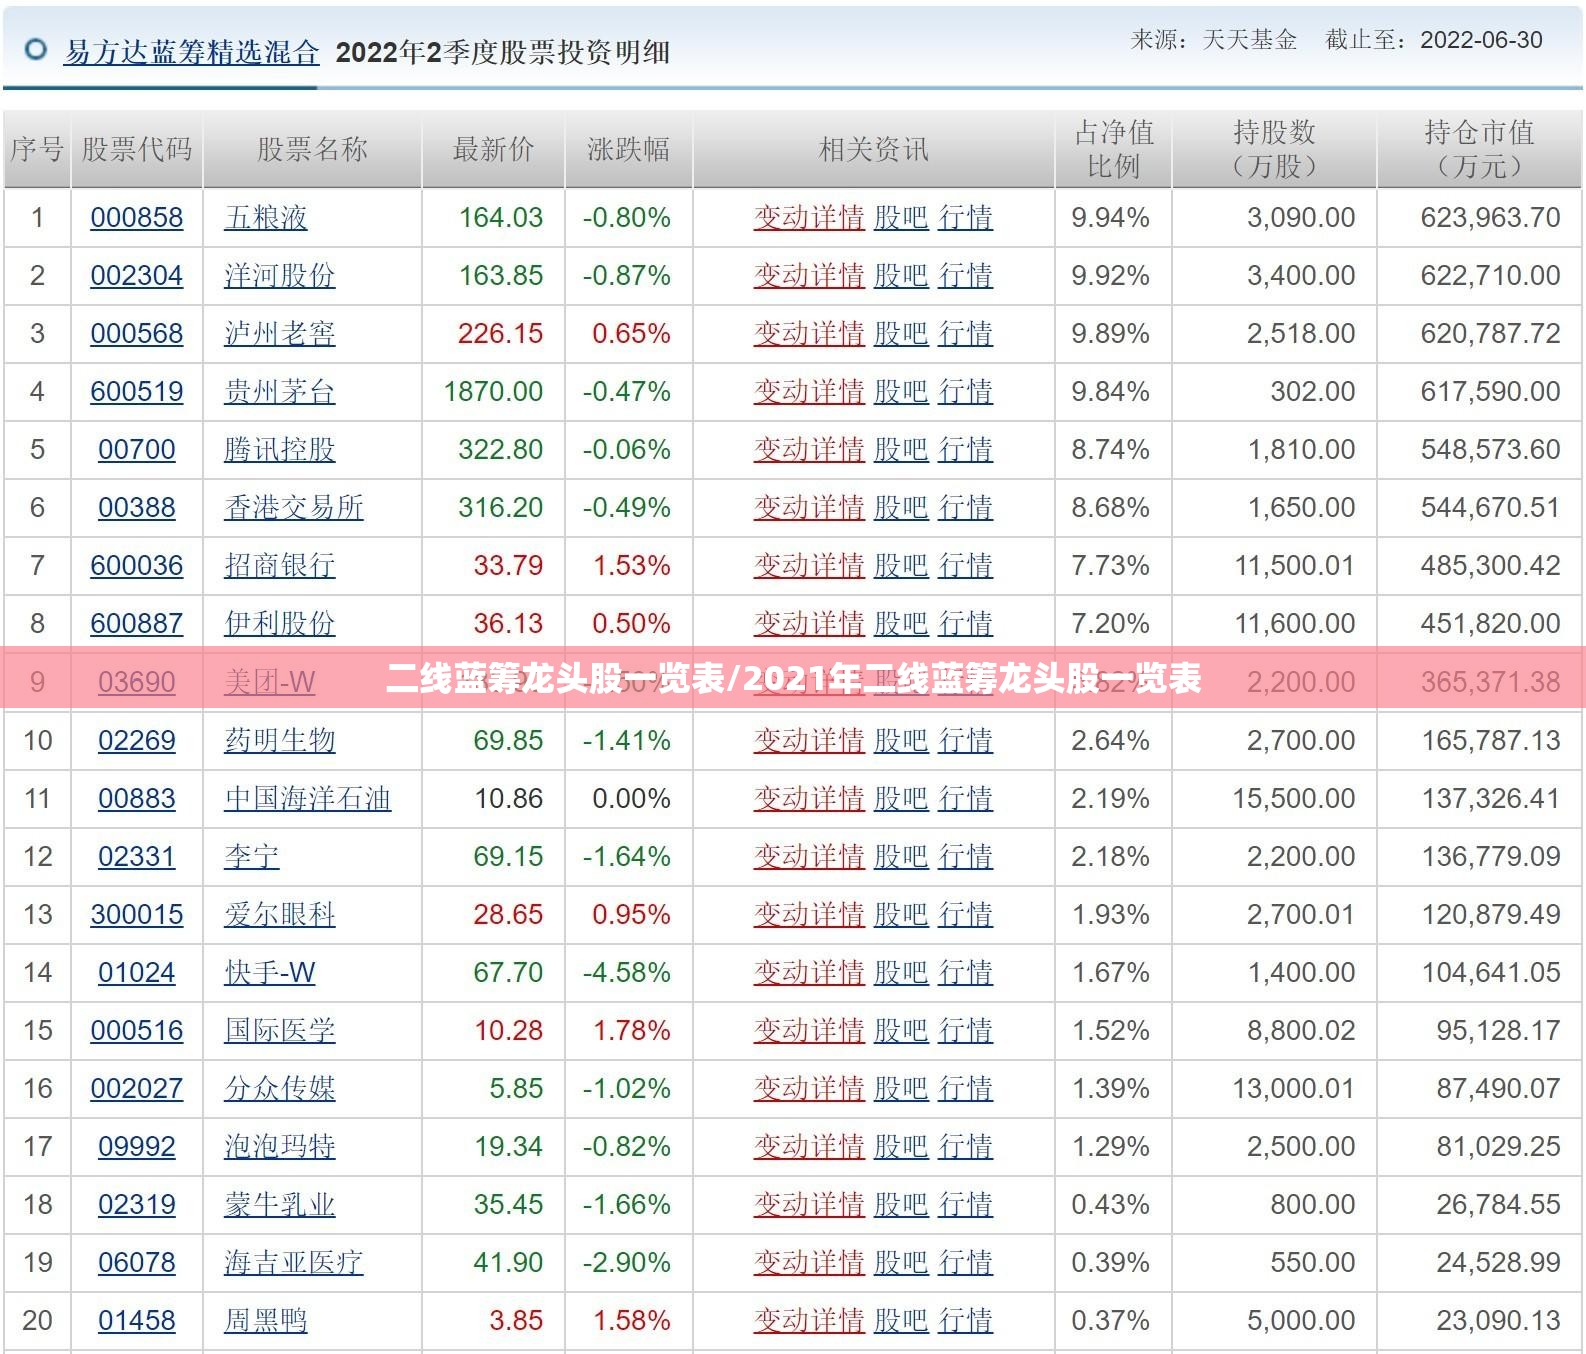Screen dimensions: 1586x1354
Task: Open stock code 01458 link
Action: coord(137,1320)
